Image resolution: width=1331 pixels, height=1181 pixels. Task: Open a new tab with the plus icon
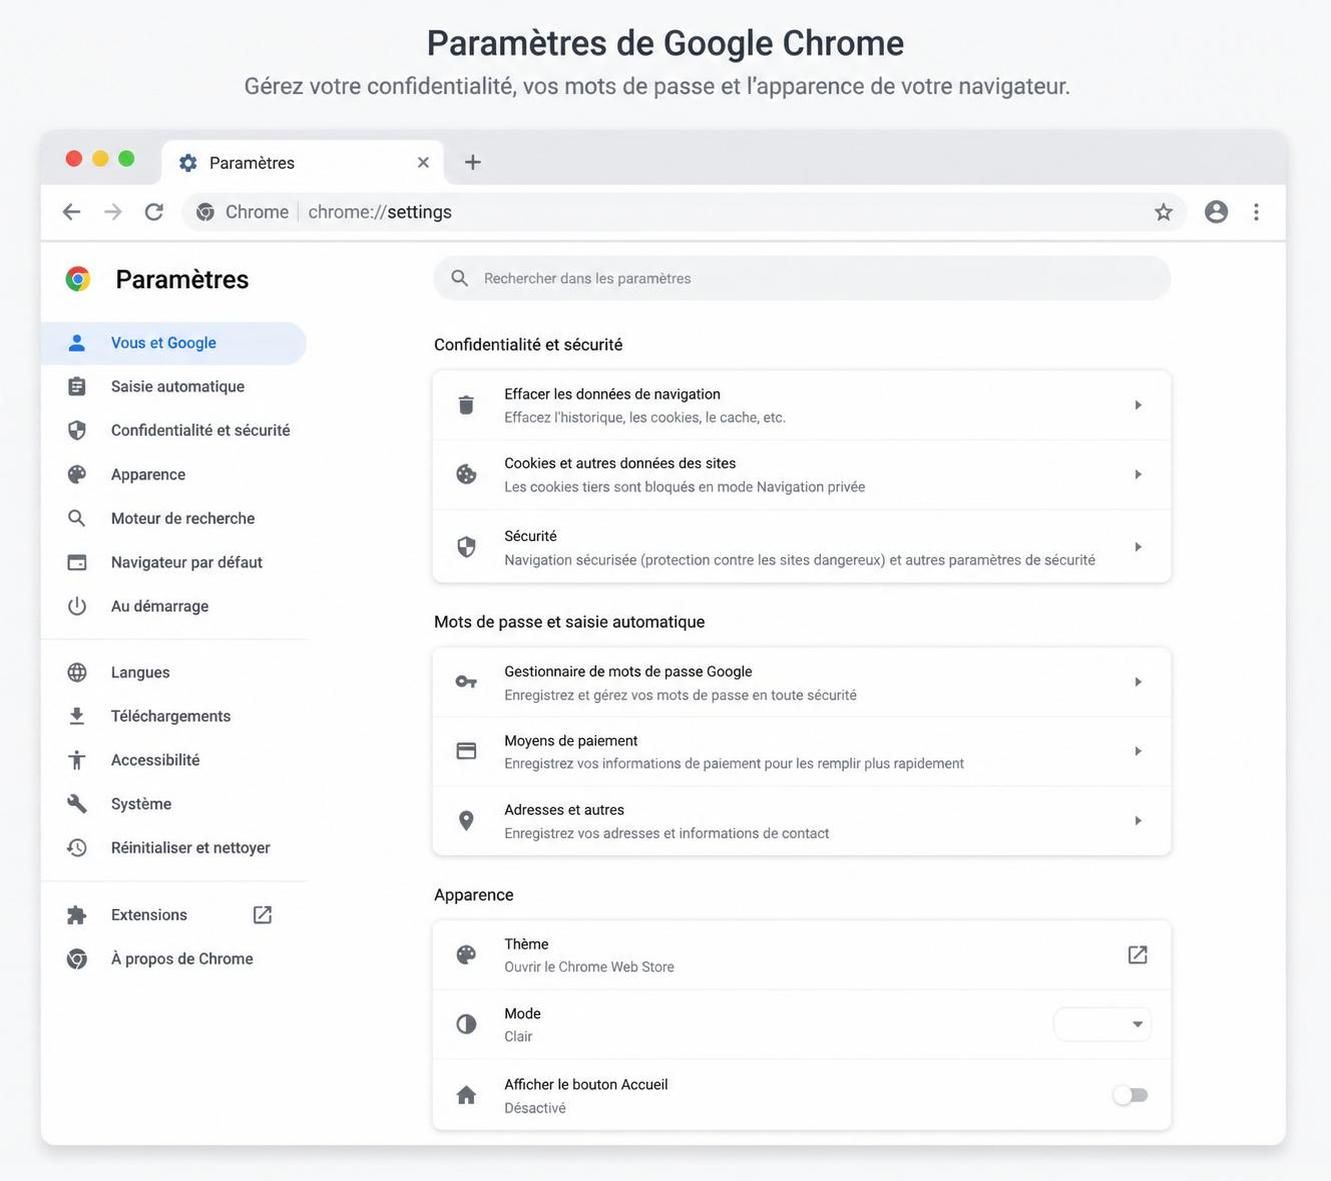[x=473, y=162]
